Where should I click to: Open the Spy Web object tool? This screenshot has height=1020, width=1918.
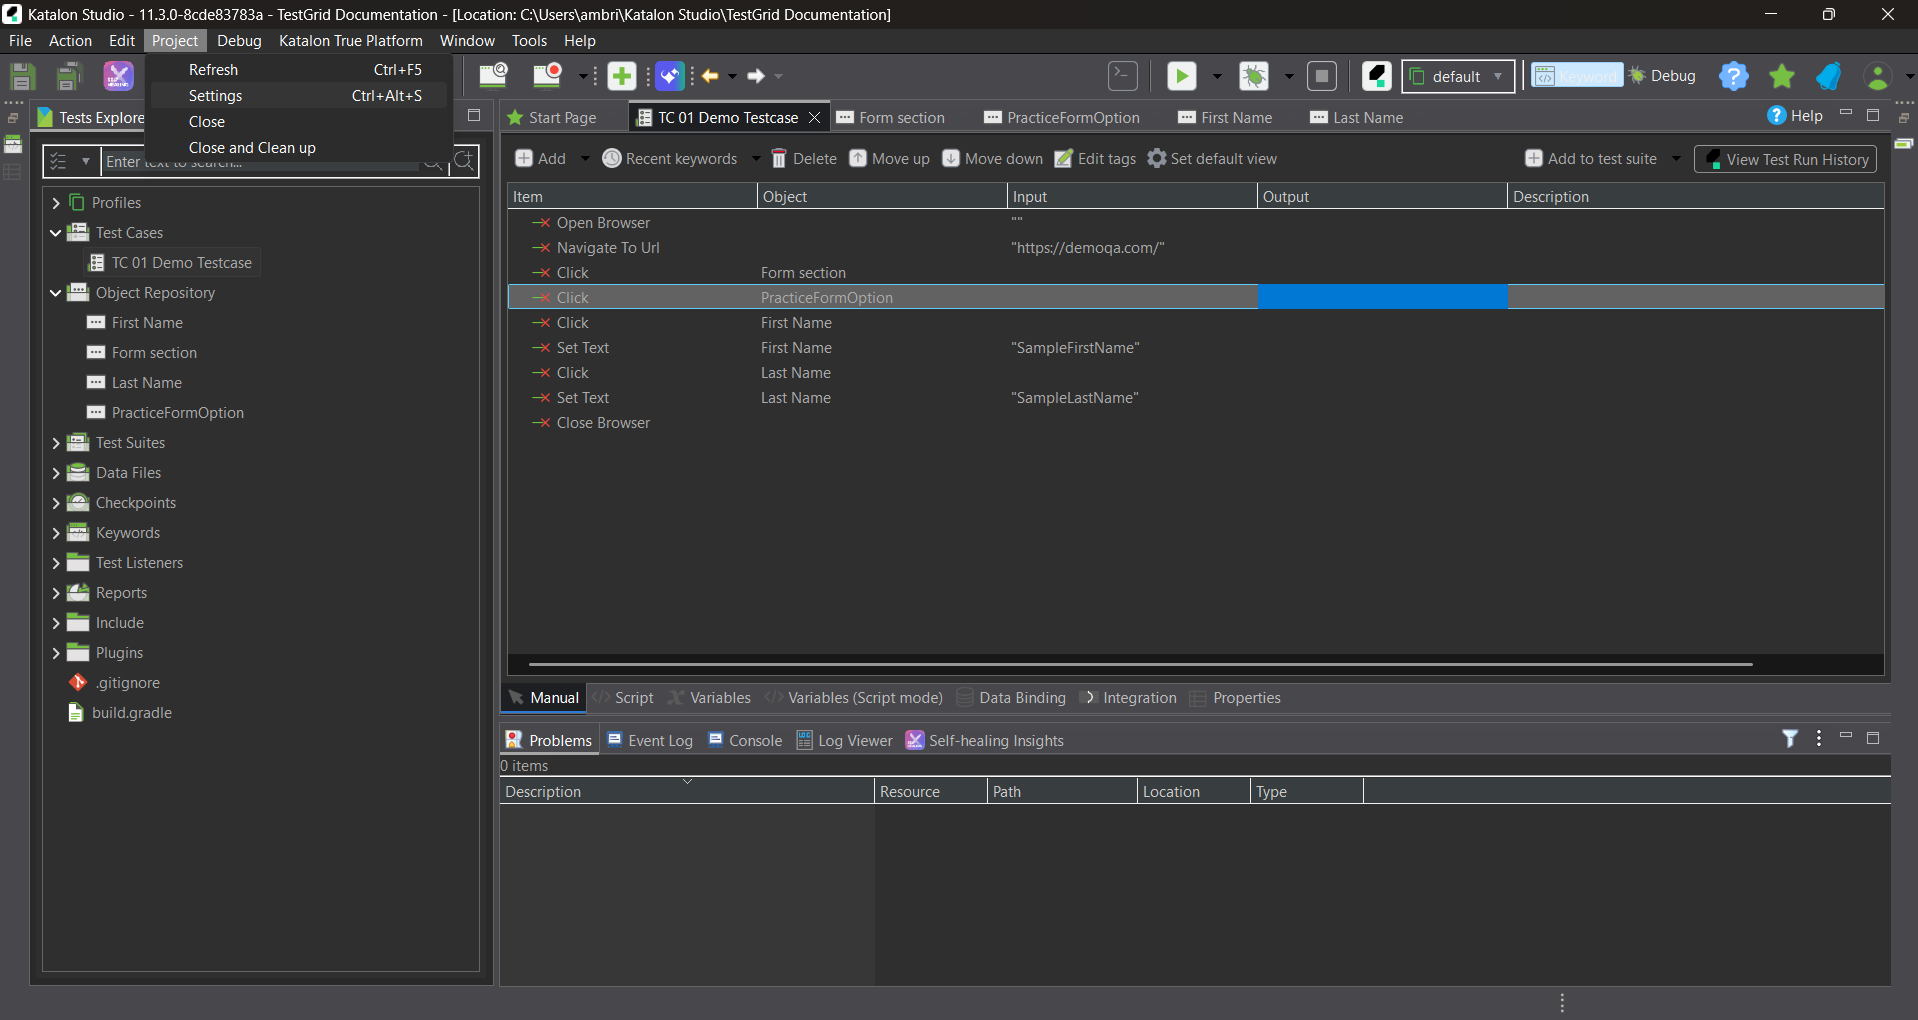point(494,76)
